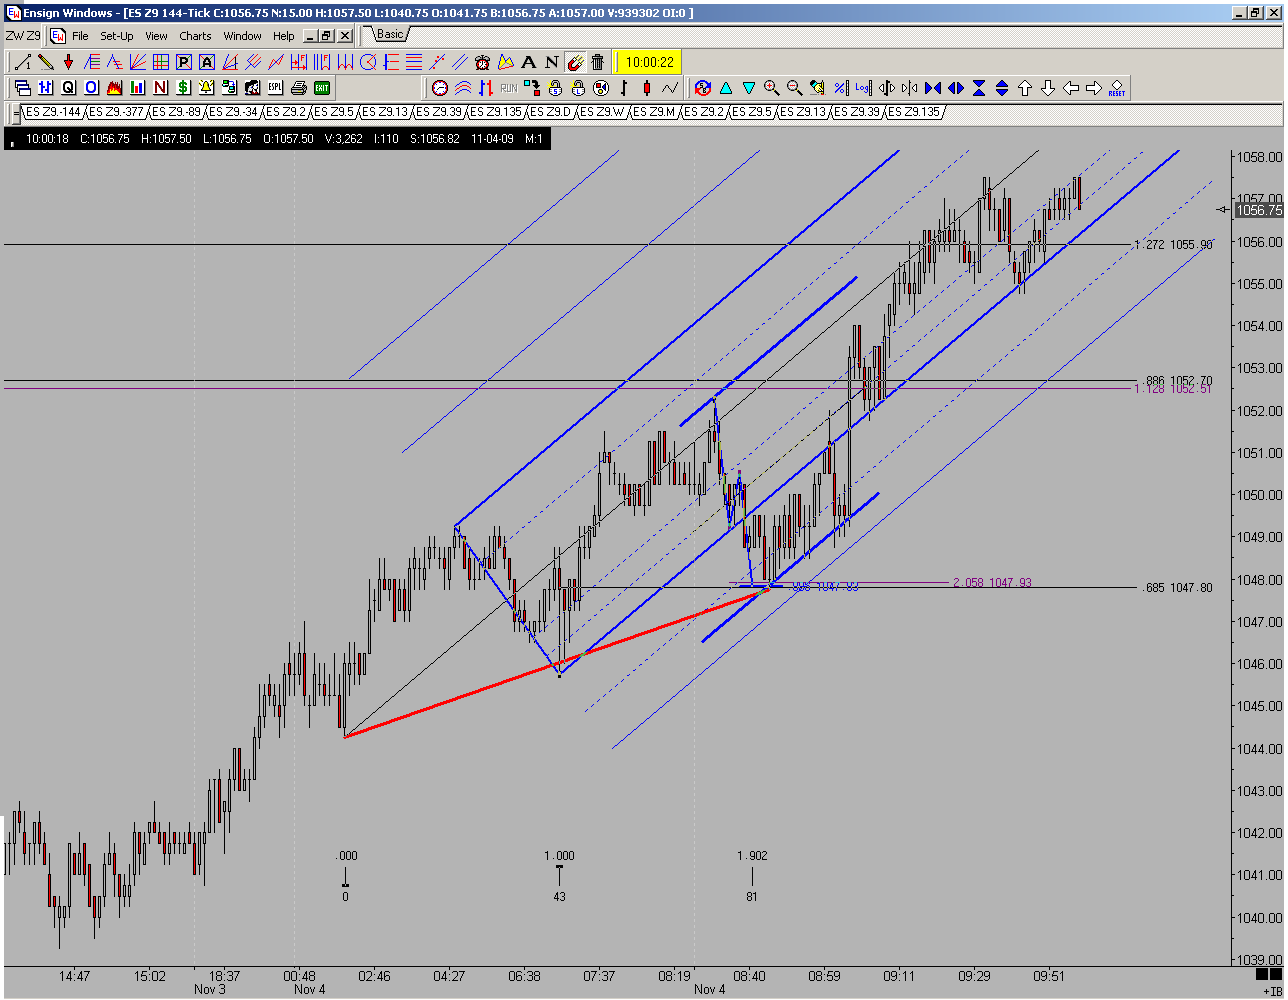Click the ZW Z9 symbol label
This screenshot has height=1000, width=1288.
point(24,36)
